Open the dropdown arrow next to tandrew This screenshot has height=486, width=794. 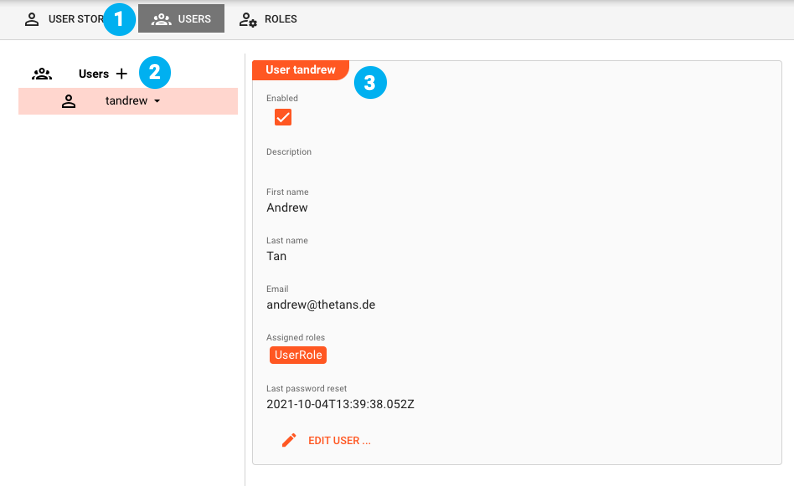tap(157, 101)
